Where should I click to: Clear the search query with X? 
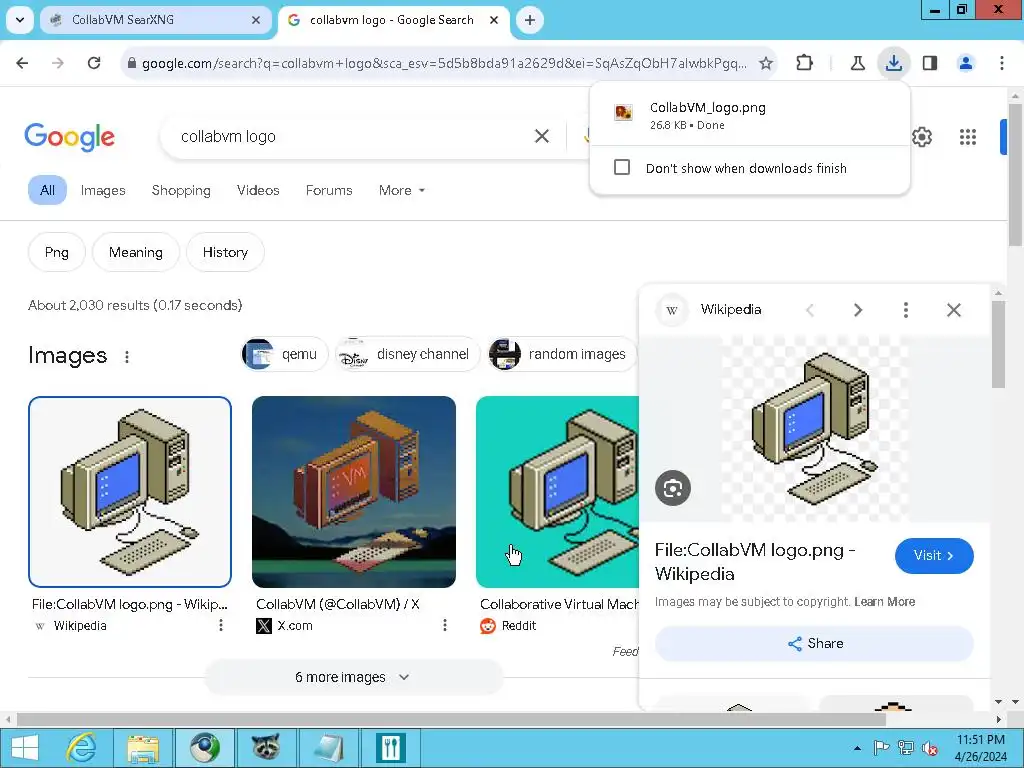[x=542, y=136]
